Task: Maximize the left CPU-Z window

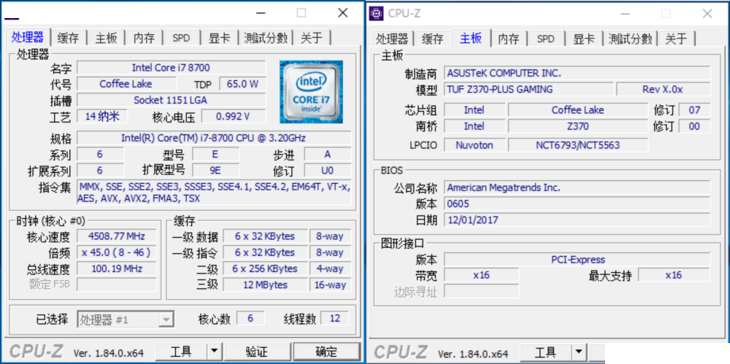Action: 302,13
